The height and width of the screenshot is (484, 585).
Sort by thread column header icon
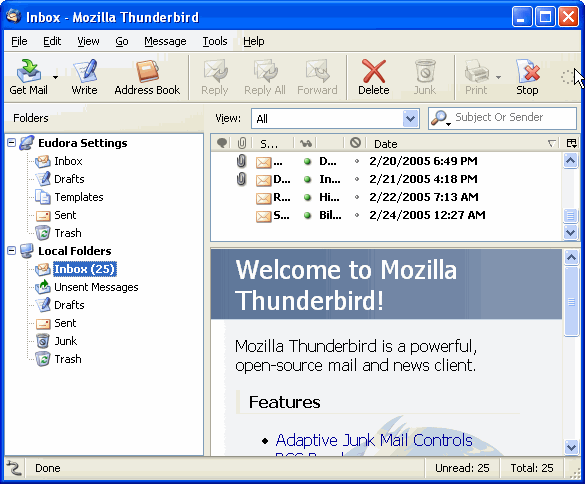click(x=222, y=143)
